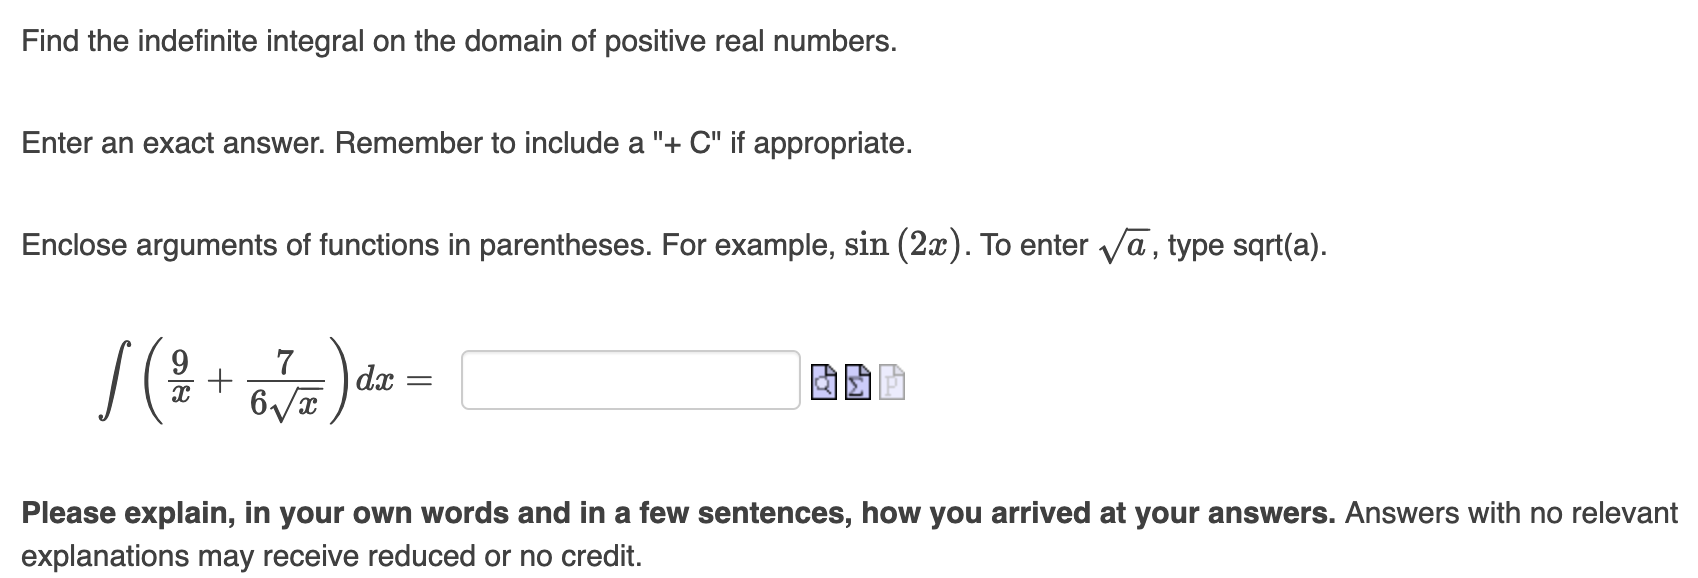The height and width of the screenshot is (578, 1698).
Task: Click the last document icon in the row
Action: (892, 382)
